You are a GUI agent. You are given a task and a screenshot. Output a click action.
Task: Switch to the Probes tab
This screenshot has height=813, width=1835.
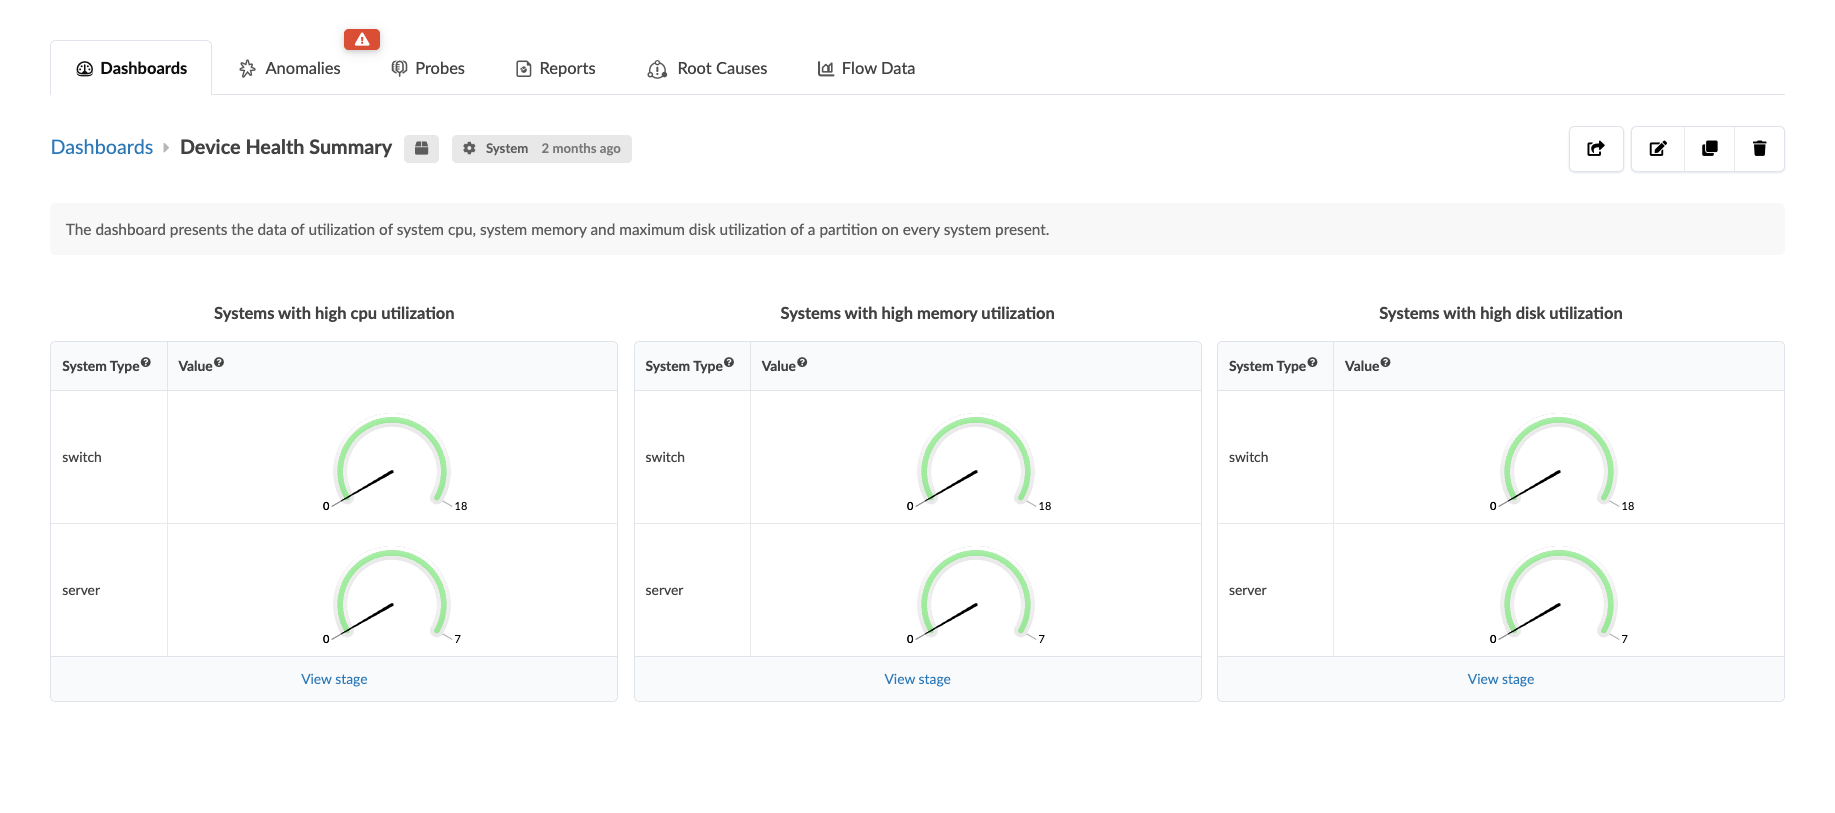(x=428, y=68)
